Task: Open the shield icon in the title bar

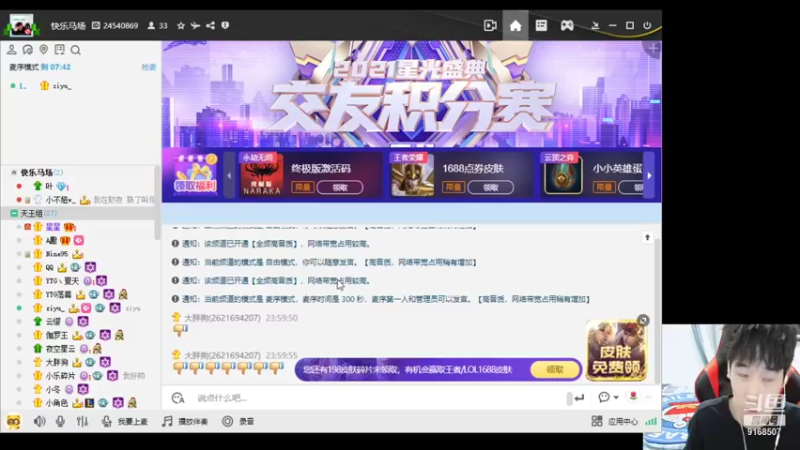Action: [x=225, y=26]
